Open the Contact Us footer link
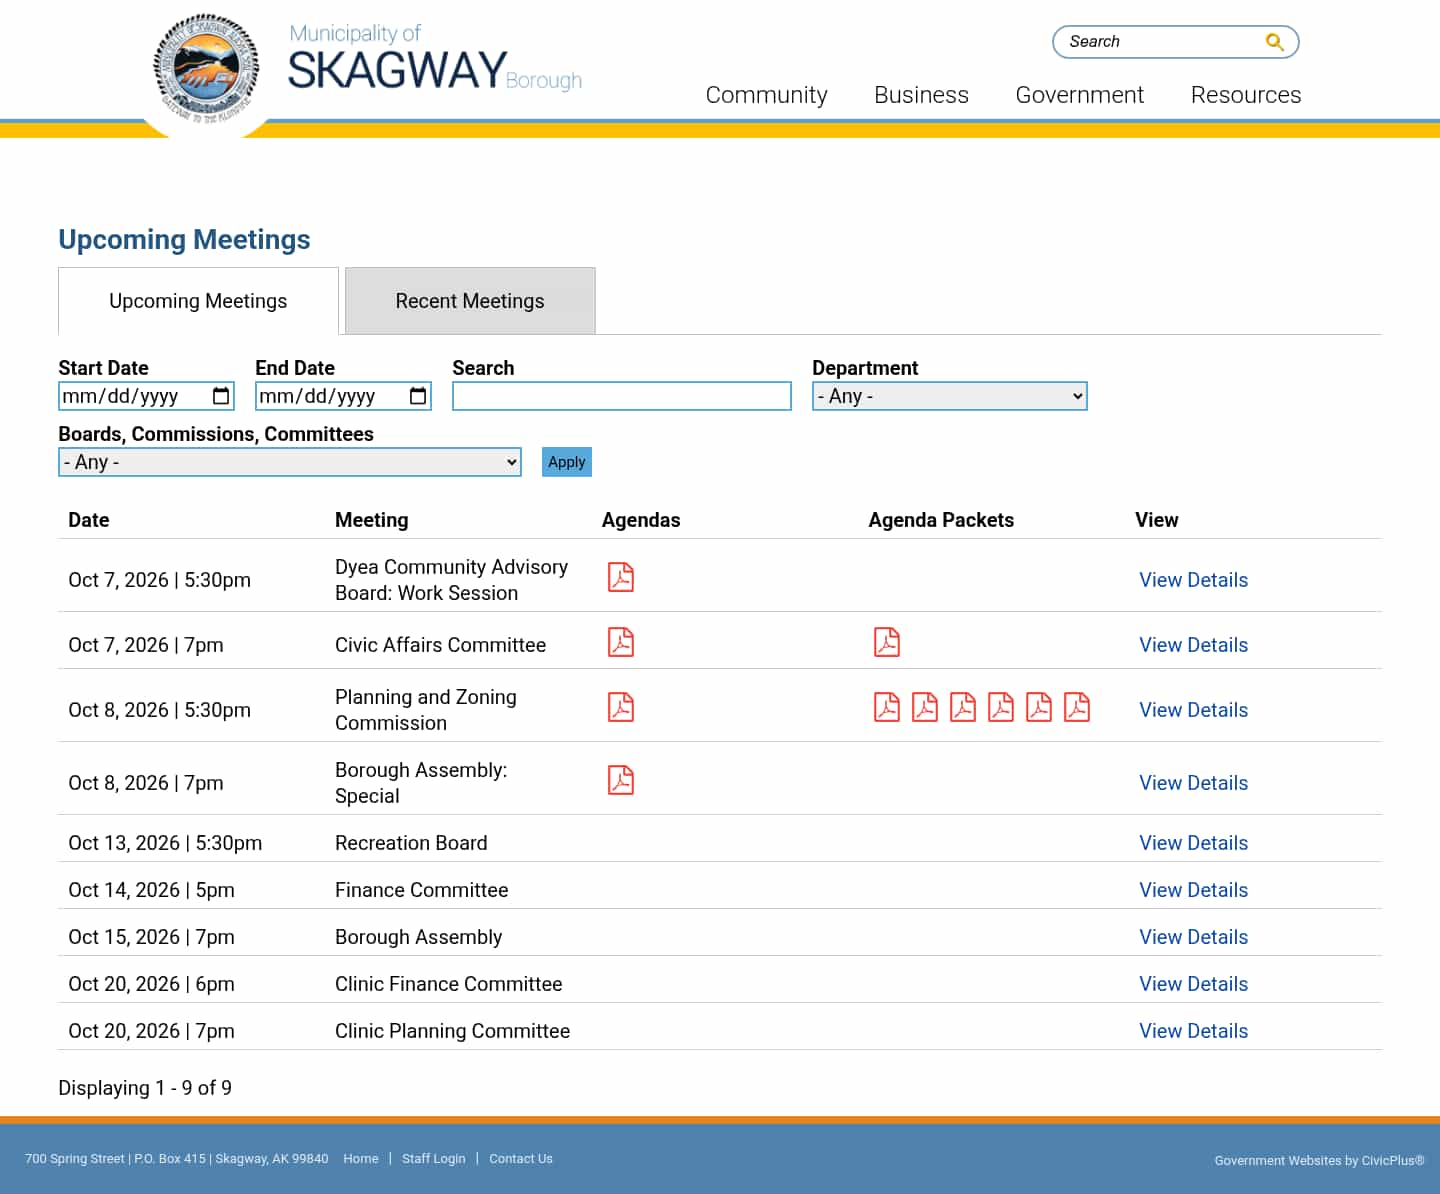This screenshot has width=1440, height=1194. point(521,1159)
